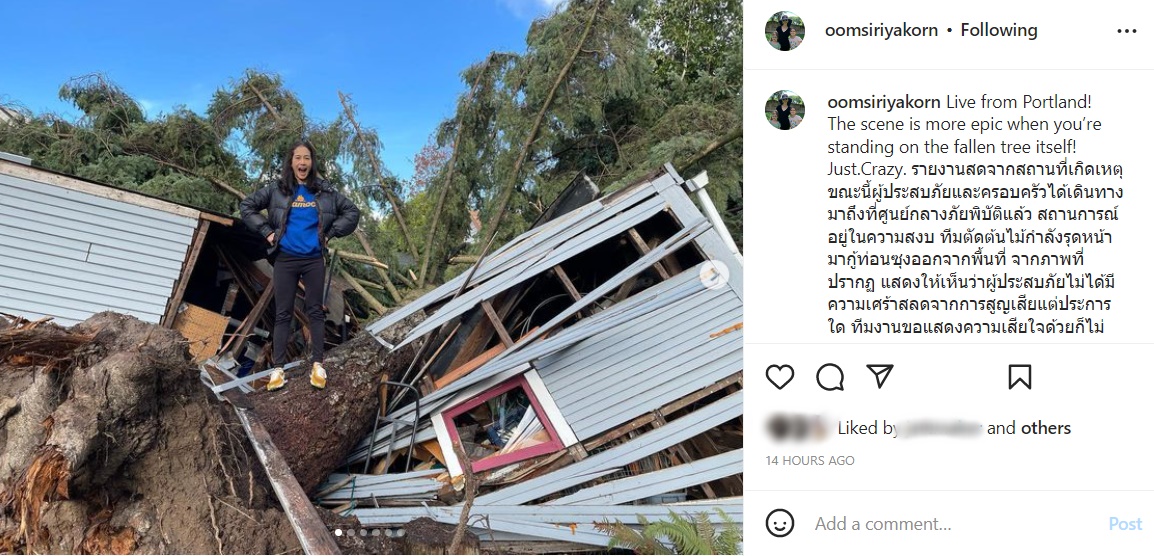The width and height of the screenshot is (1154, 556).
Task: Click the Post comment button
Action: pyautogui.click(x=1125, y=524)
